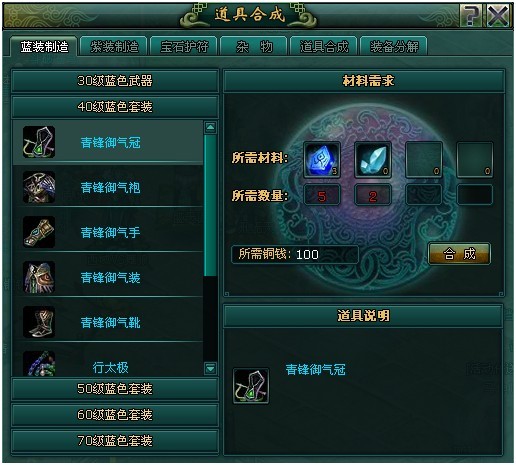
Task: Switch to the 宝石护符 tab
Action: [184, 47]
